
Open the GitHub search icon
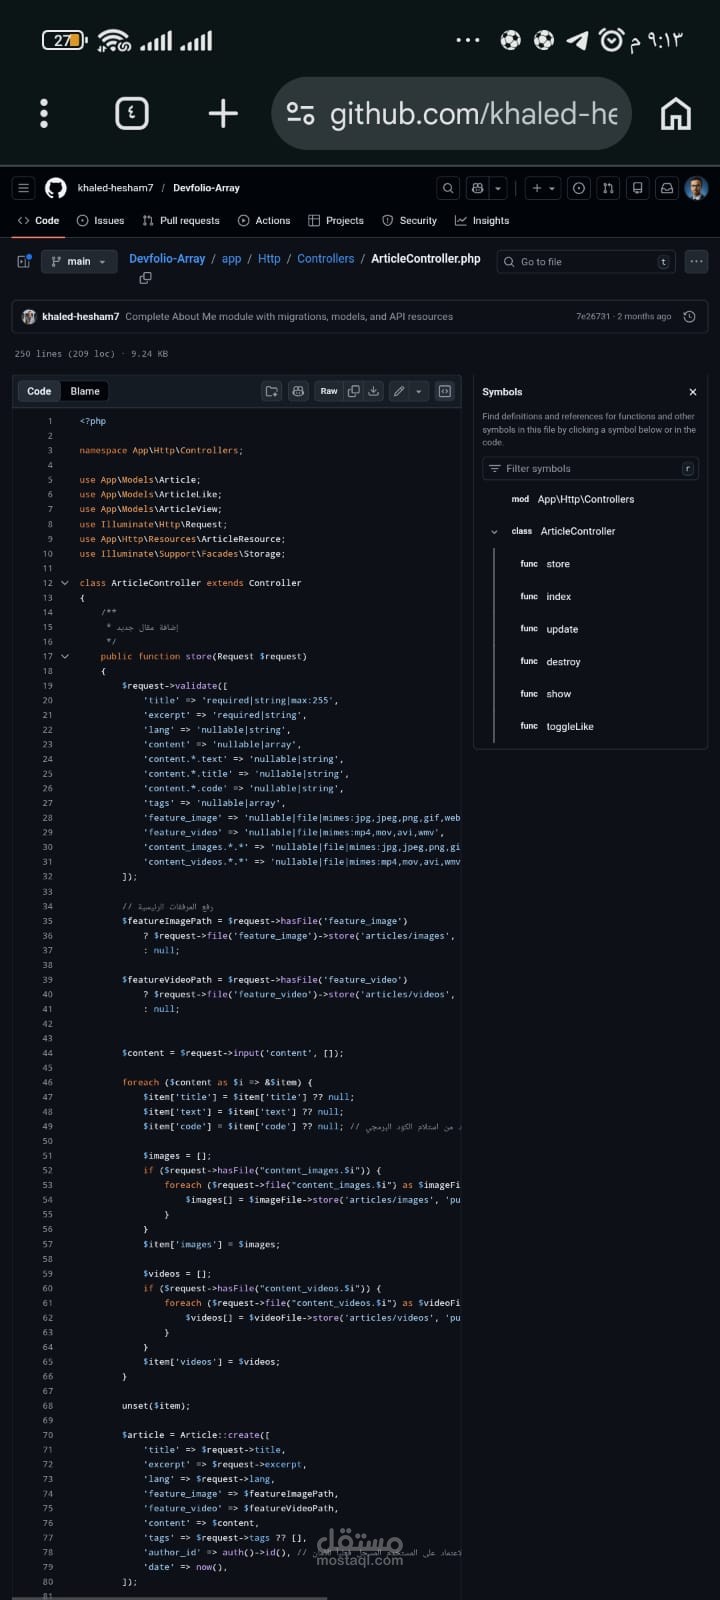[448, 188]
